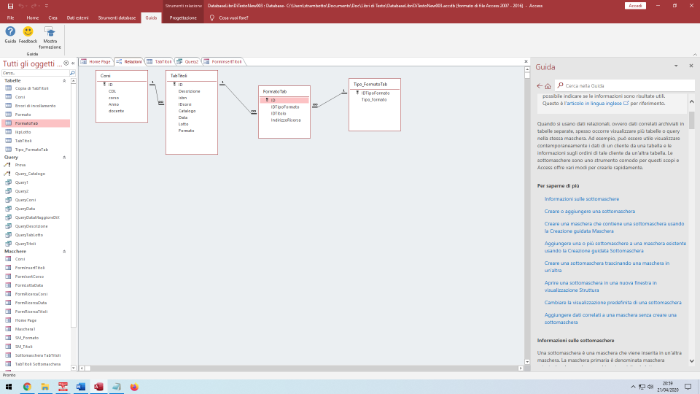This screenshot has height=394, width=700.
Task: Launch Chrome from the taskbar
Action: coord(27,387)
